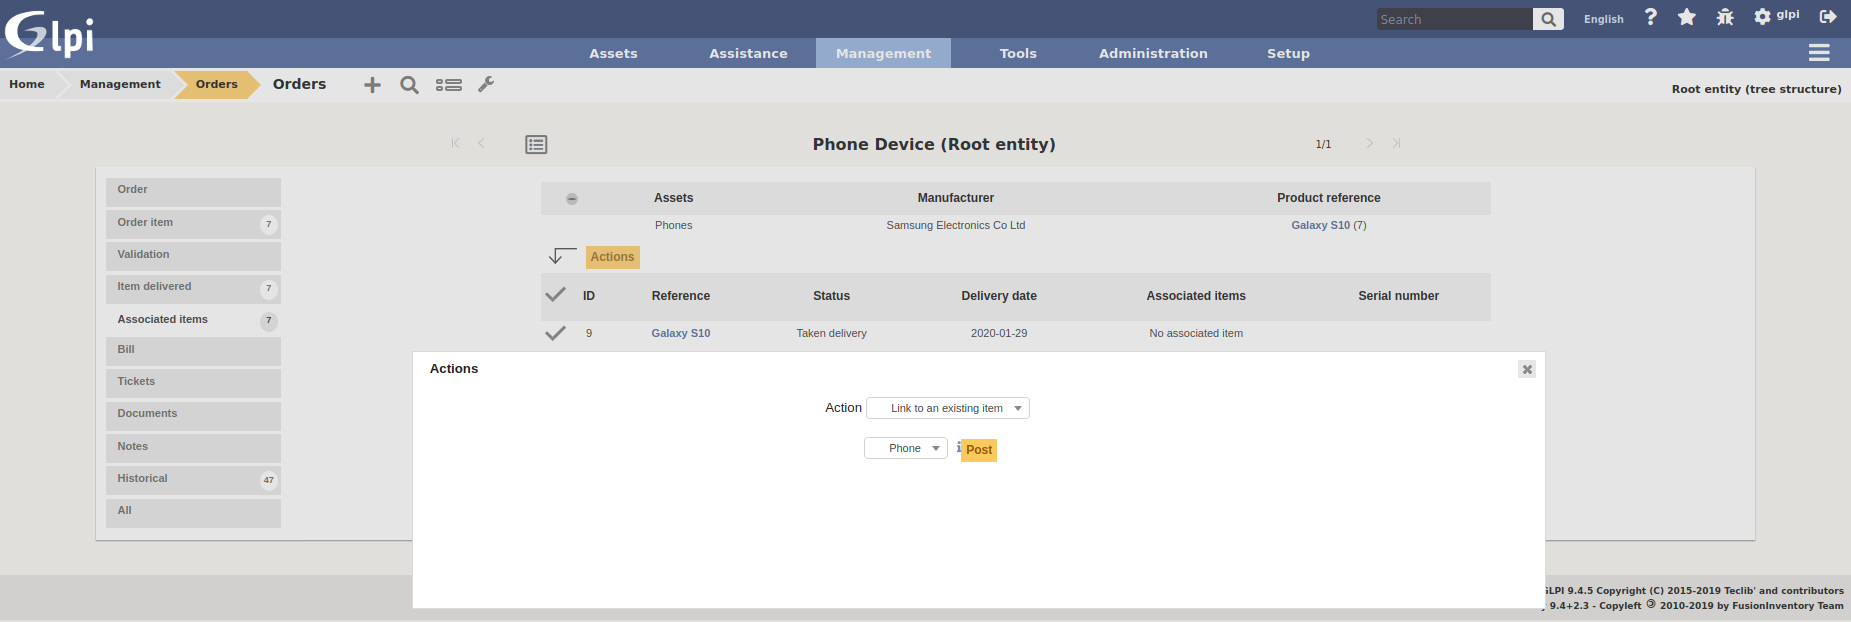
Task: Click the templates list icon beside search
Action: pos(448,85)
